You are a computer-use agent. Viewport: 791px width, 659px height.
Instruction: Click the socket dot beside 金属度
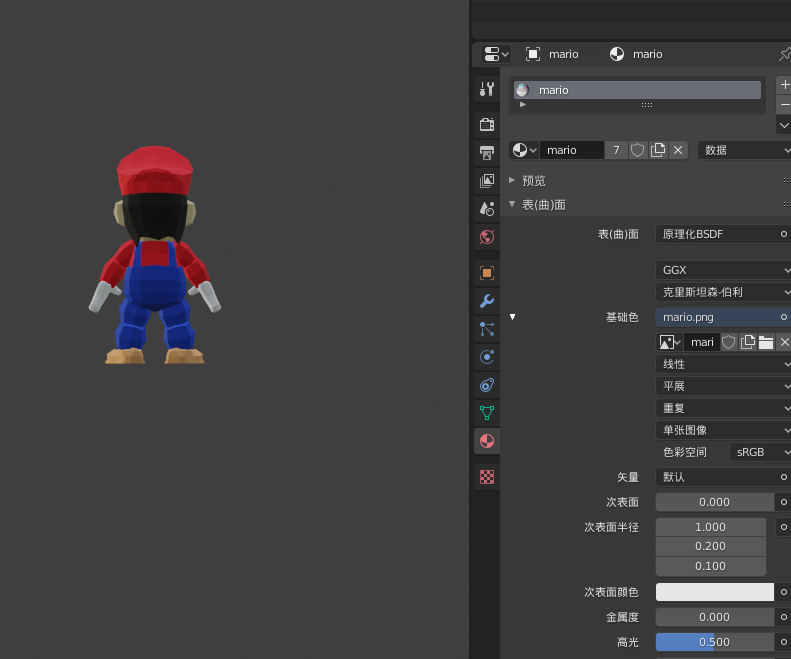click(x=783, y=617)
